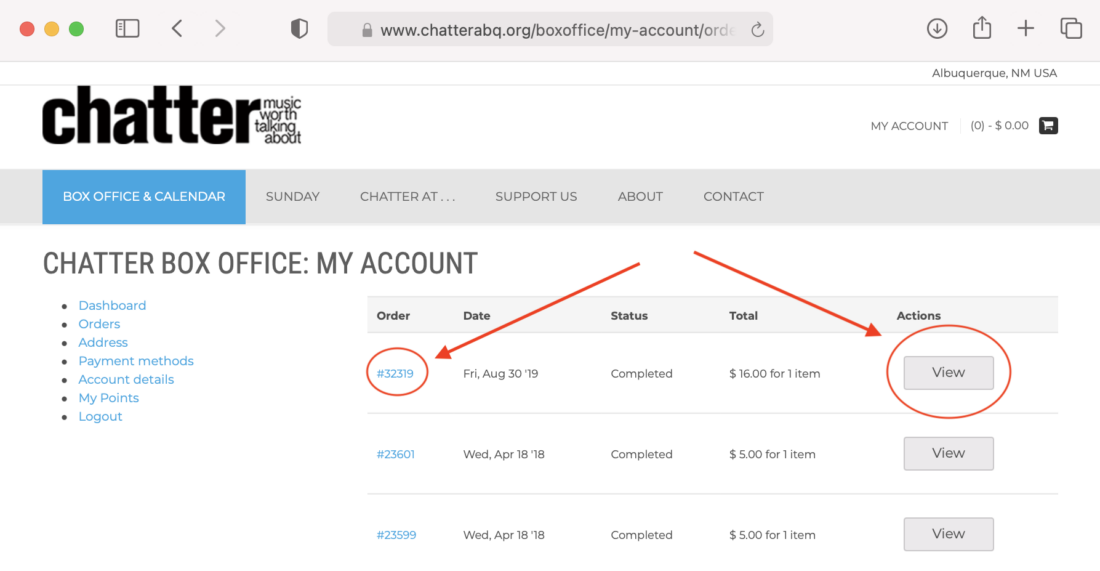
Task: Click the address bar URL field
Action: point(550,29)
